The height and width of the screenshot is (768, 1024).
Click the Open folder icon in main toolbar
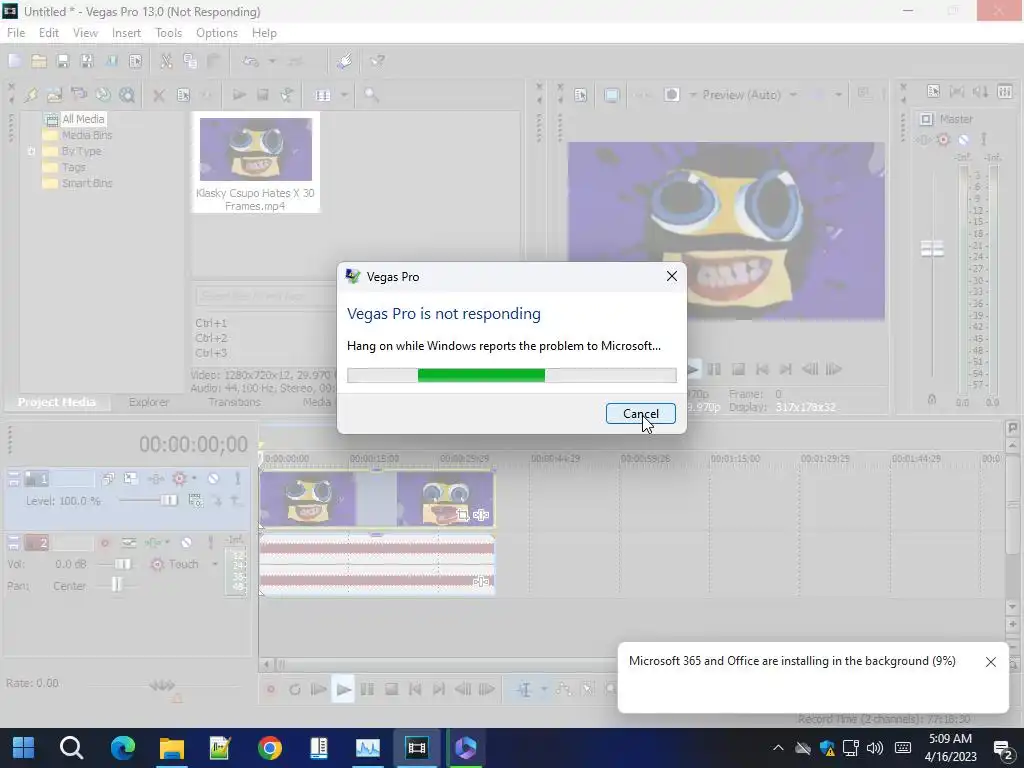39,61
